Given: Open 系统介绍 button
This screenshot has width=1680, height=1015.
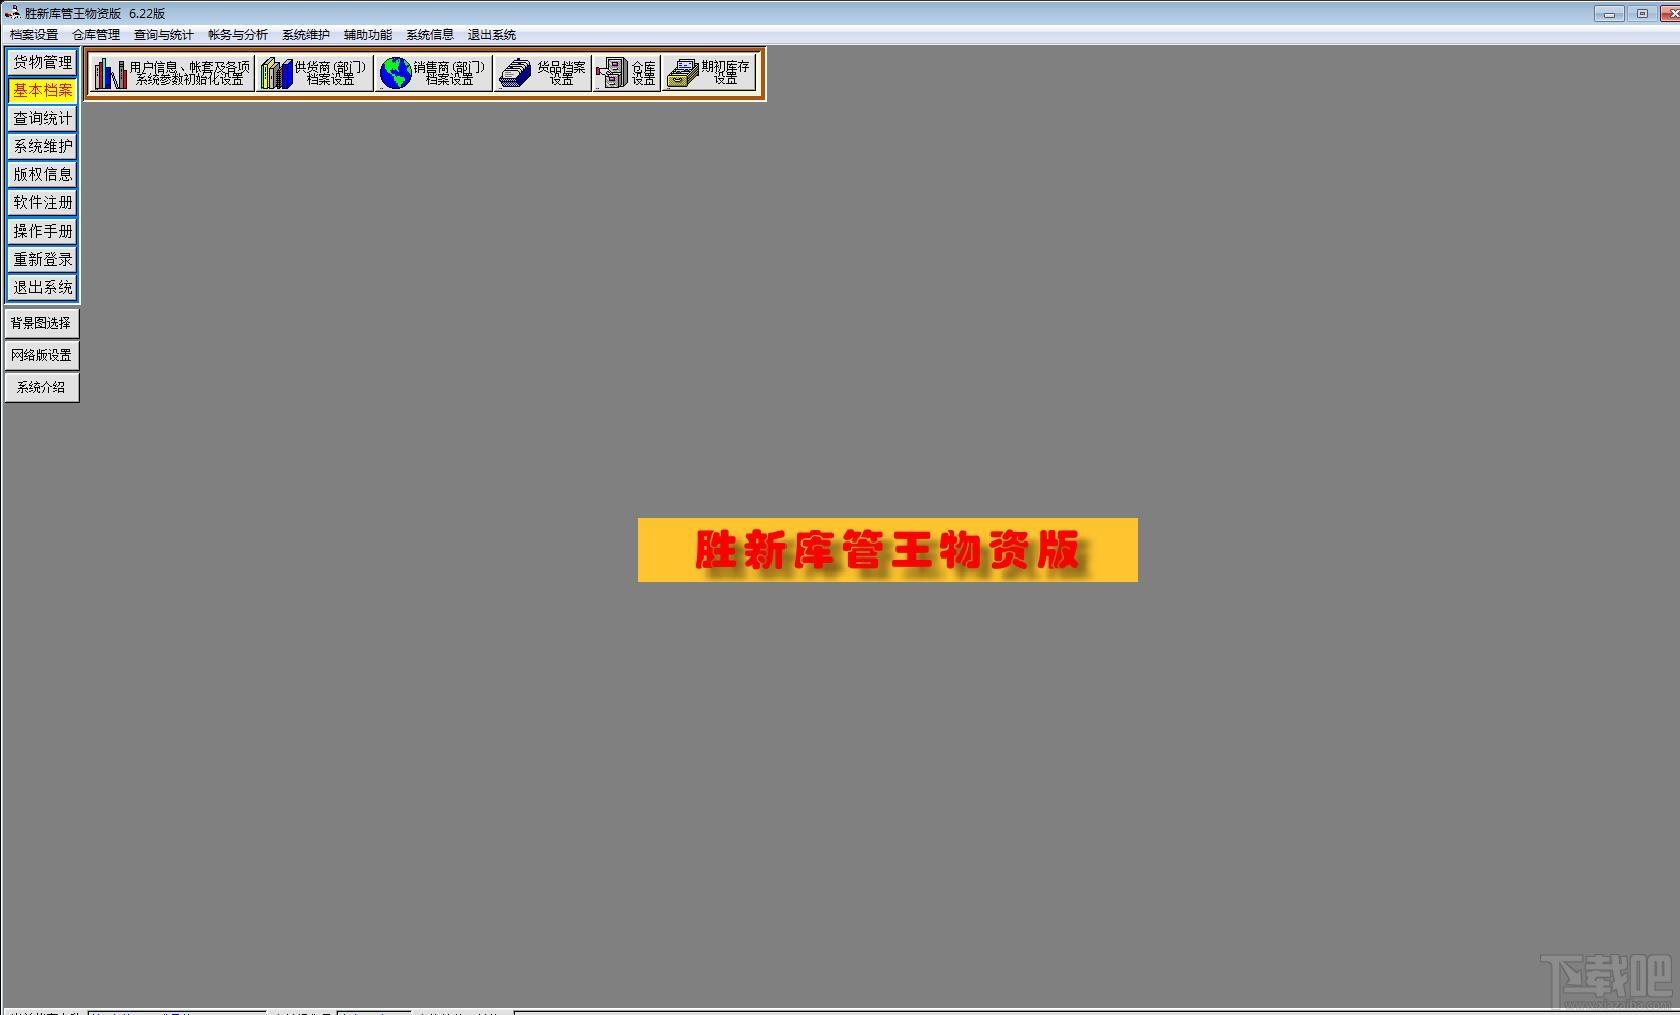Looking at the screenshot, I should pyautogui.click(x=41, y=387).
